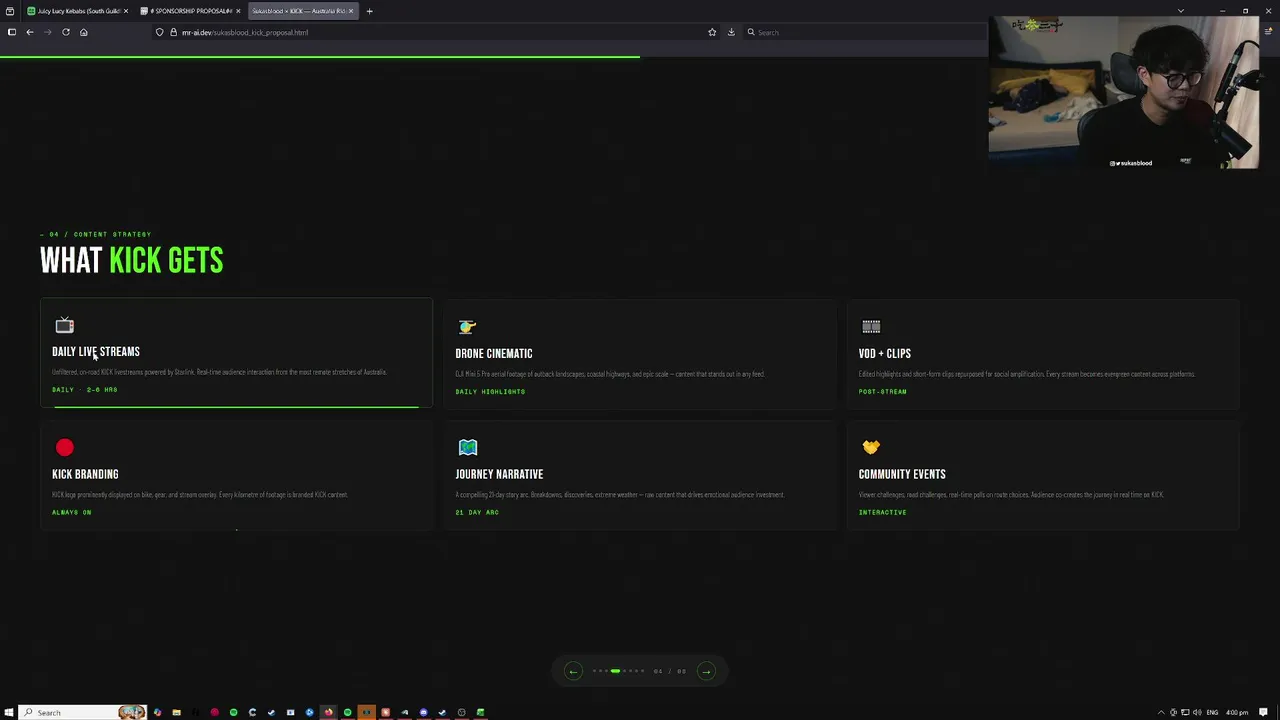Viewport: 1280px width, 720px height.
Task: Click the red circle Kick Branding icon
Action: [65, 447]
